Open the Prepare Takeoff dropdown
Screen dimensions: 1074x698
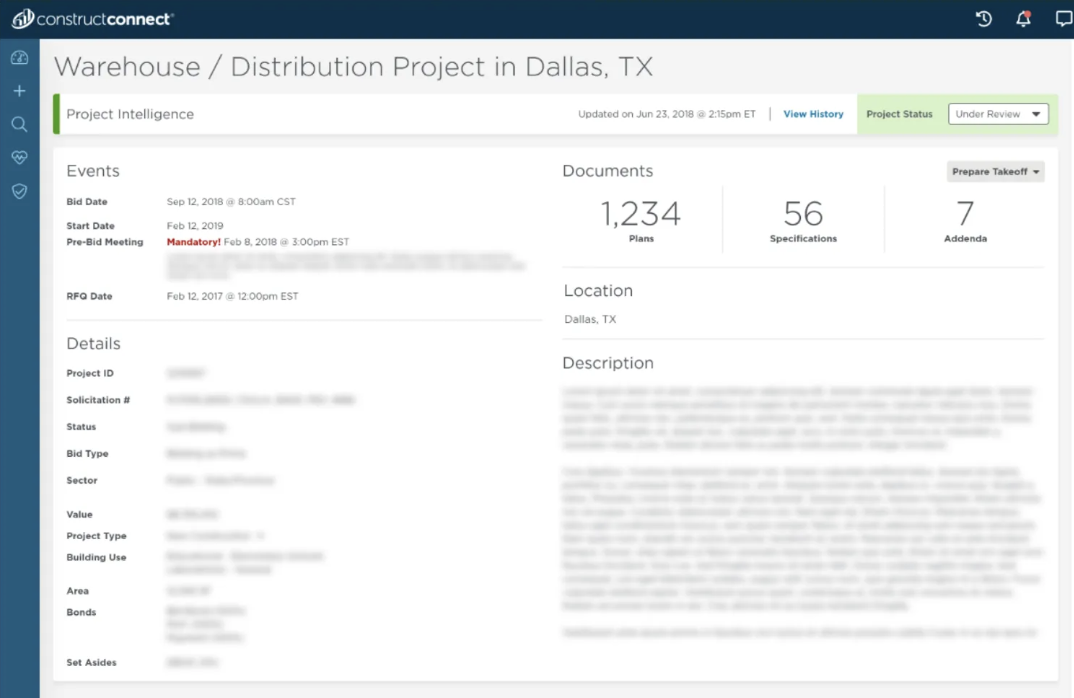[x=995, y=172]
